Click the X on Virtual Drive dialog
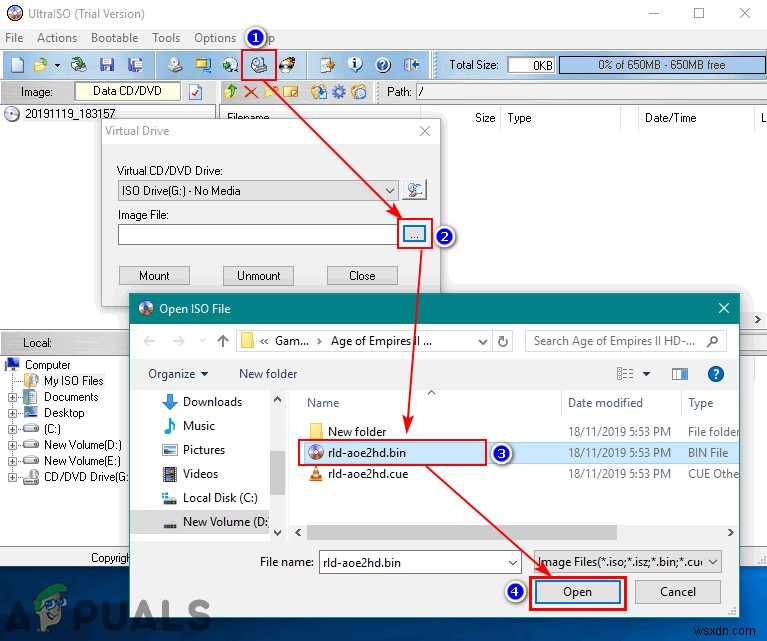 [425, 131]
